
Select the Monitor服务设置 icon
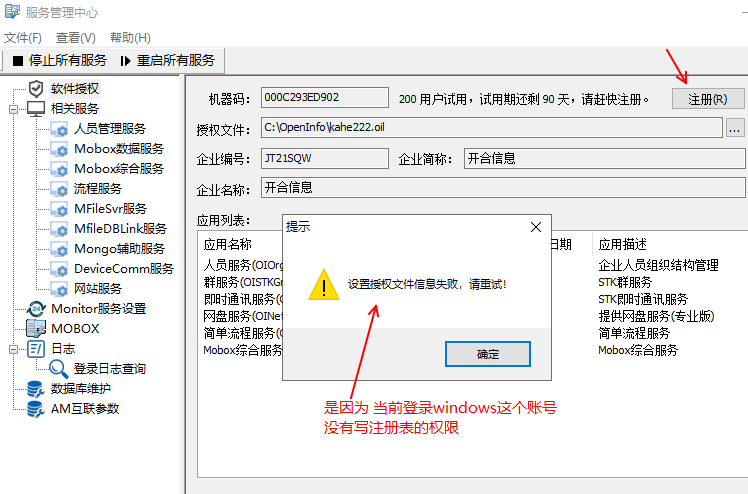click(36, 308)
